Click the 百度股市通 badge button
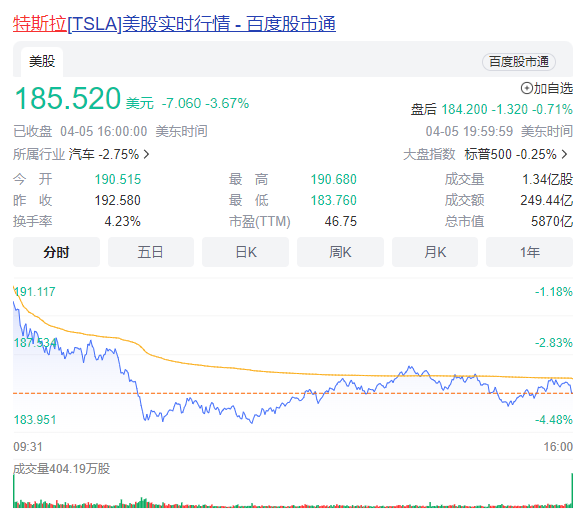The image size is (586, 519). click(x=519, y=62)
